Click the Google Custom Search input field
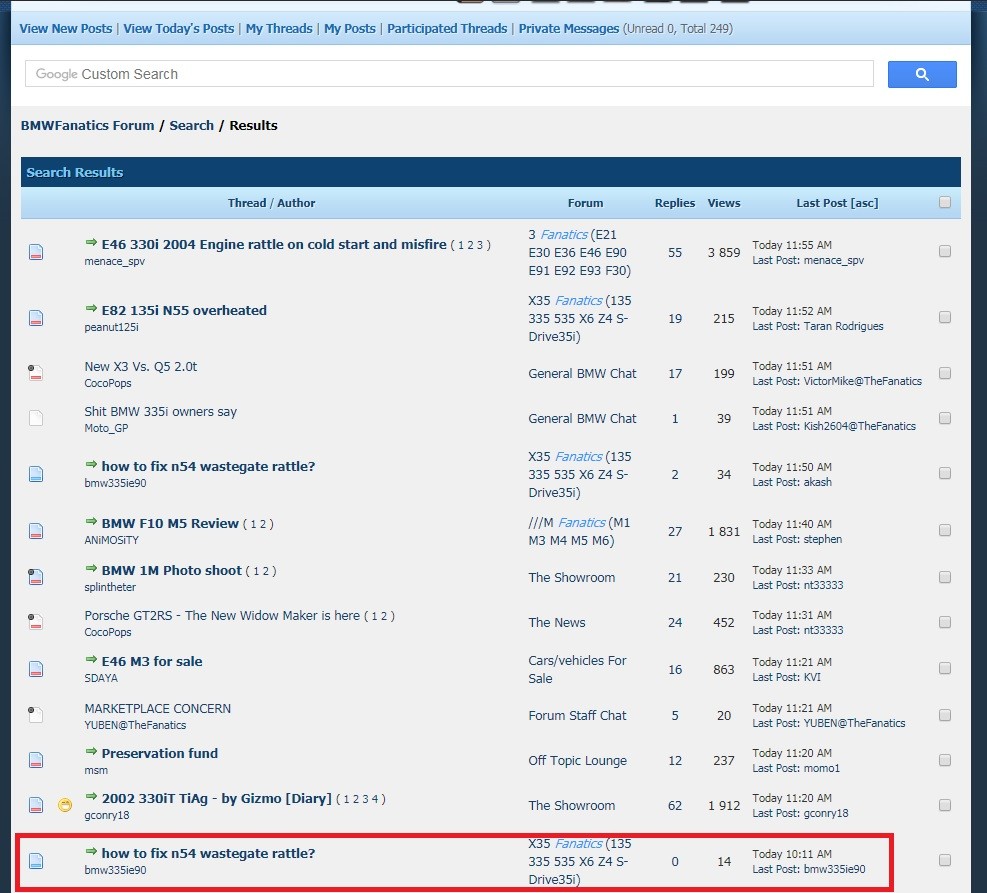 point(449,74)
